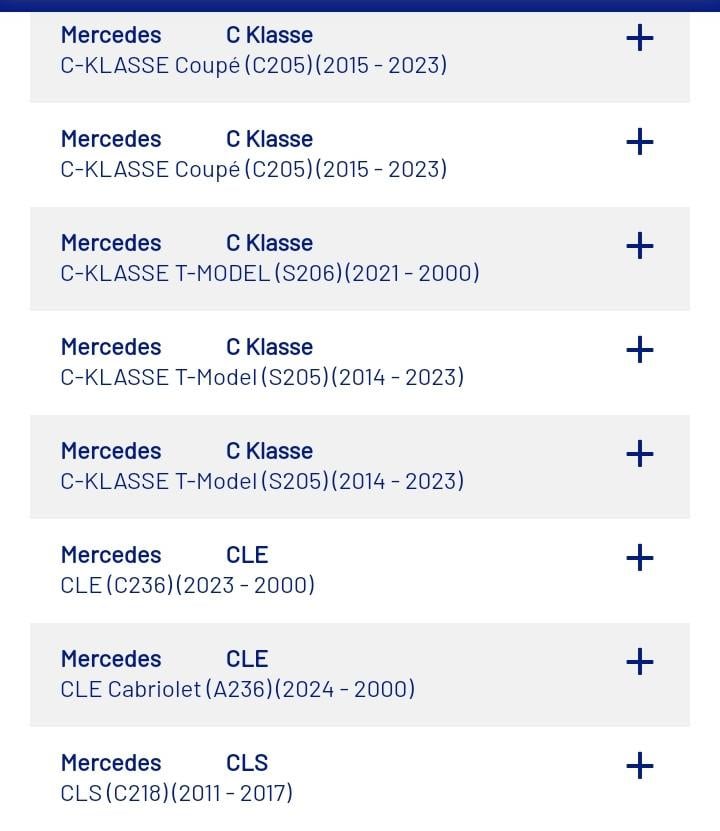This screenshot has height=831, width=720.
Task: Expand the topmost C-KLASSE Coupé (C205) plus icon
Action: (639, 38)
